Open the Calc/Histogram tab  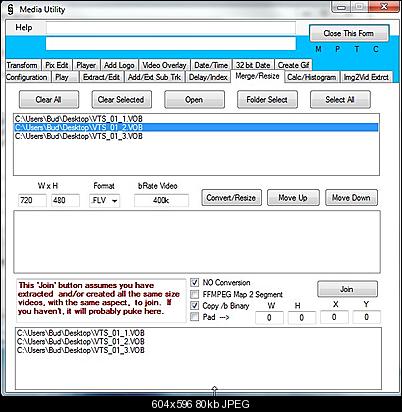tap(311, 77)
